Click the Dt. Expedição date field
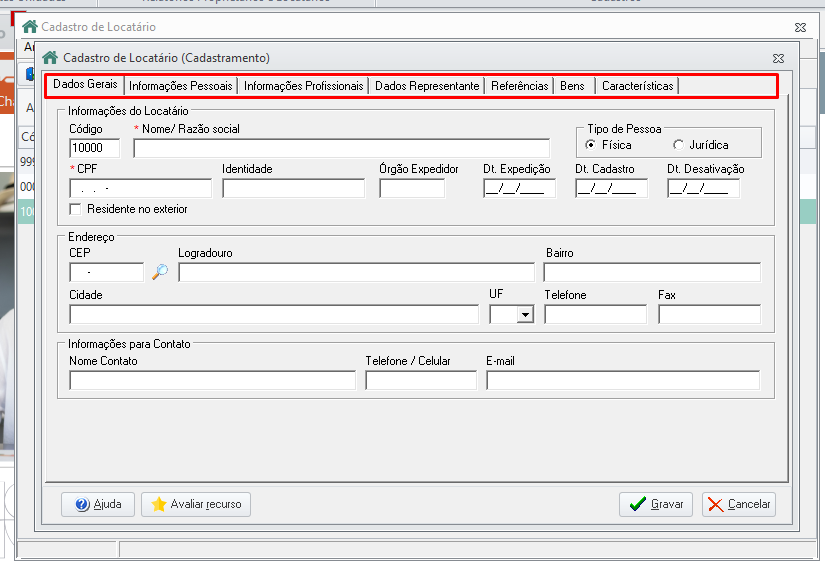 pyautogui.click(x=519, y=188)
